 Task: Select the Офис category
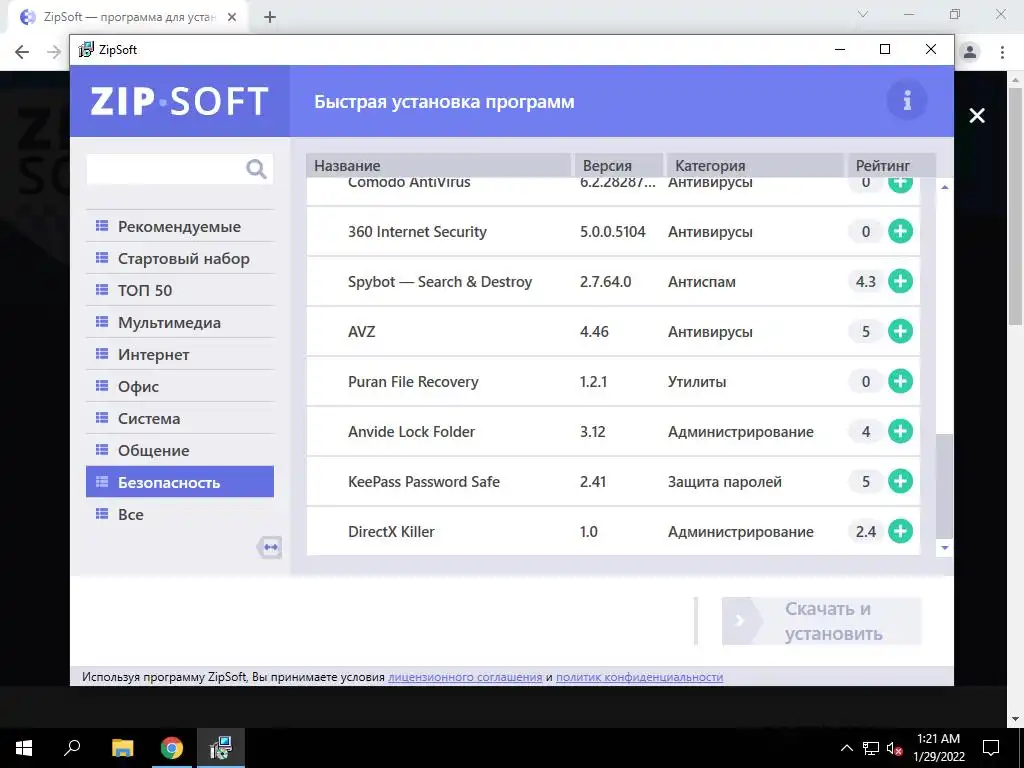[x=180, y=387]
